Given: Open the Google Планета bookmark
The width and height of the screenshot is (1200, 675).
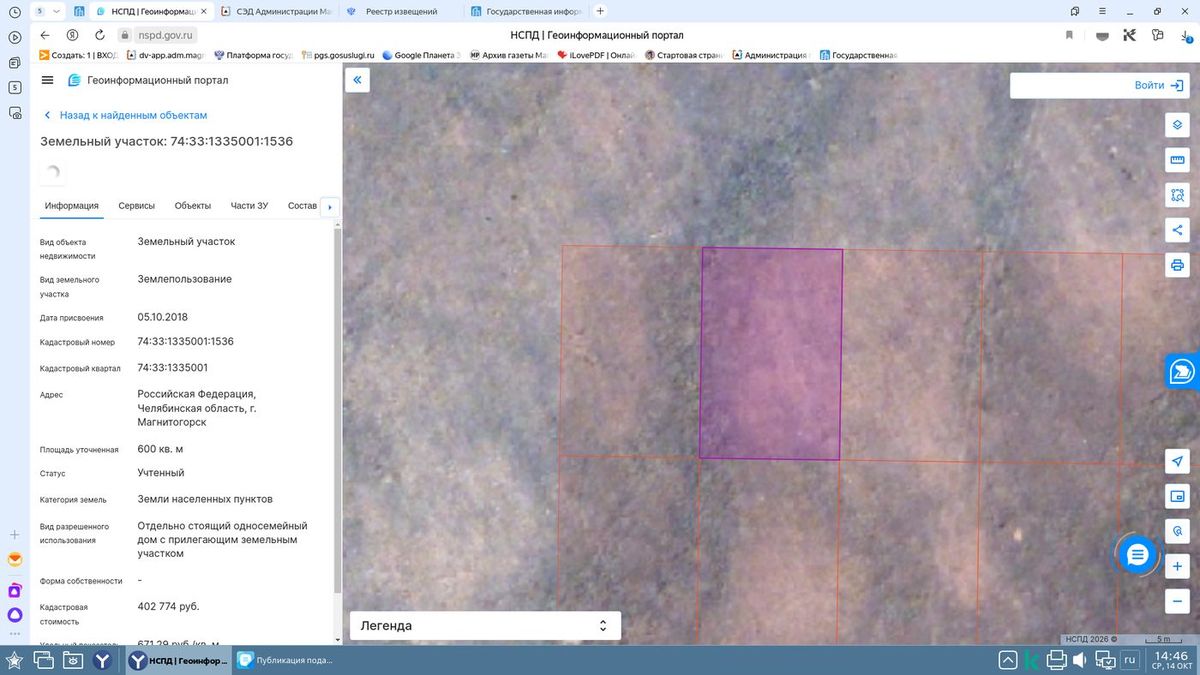Looking at the screenshot, I should [x=420, y=55].
